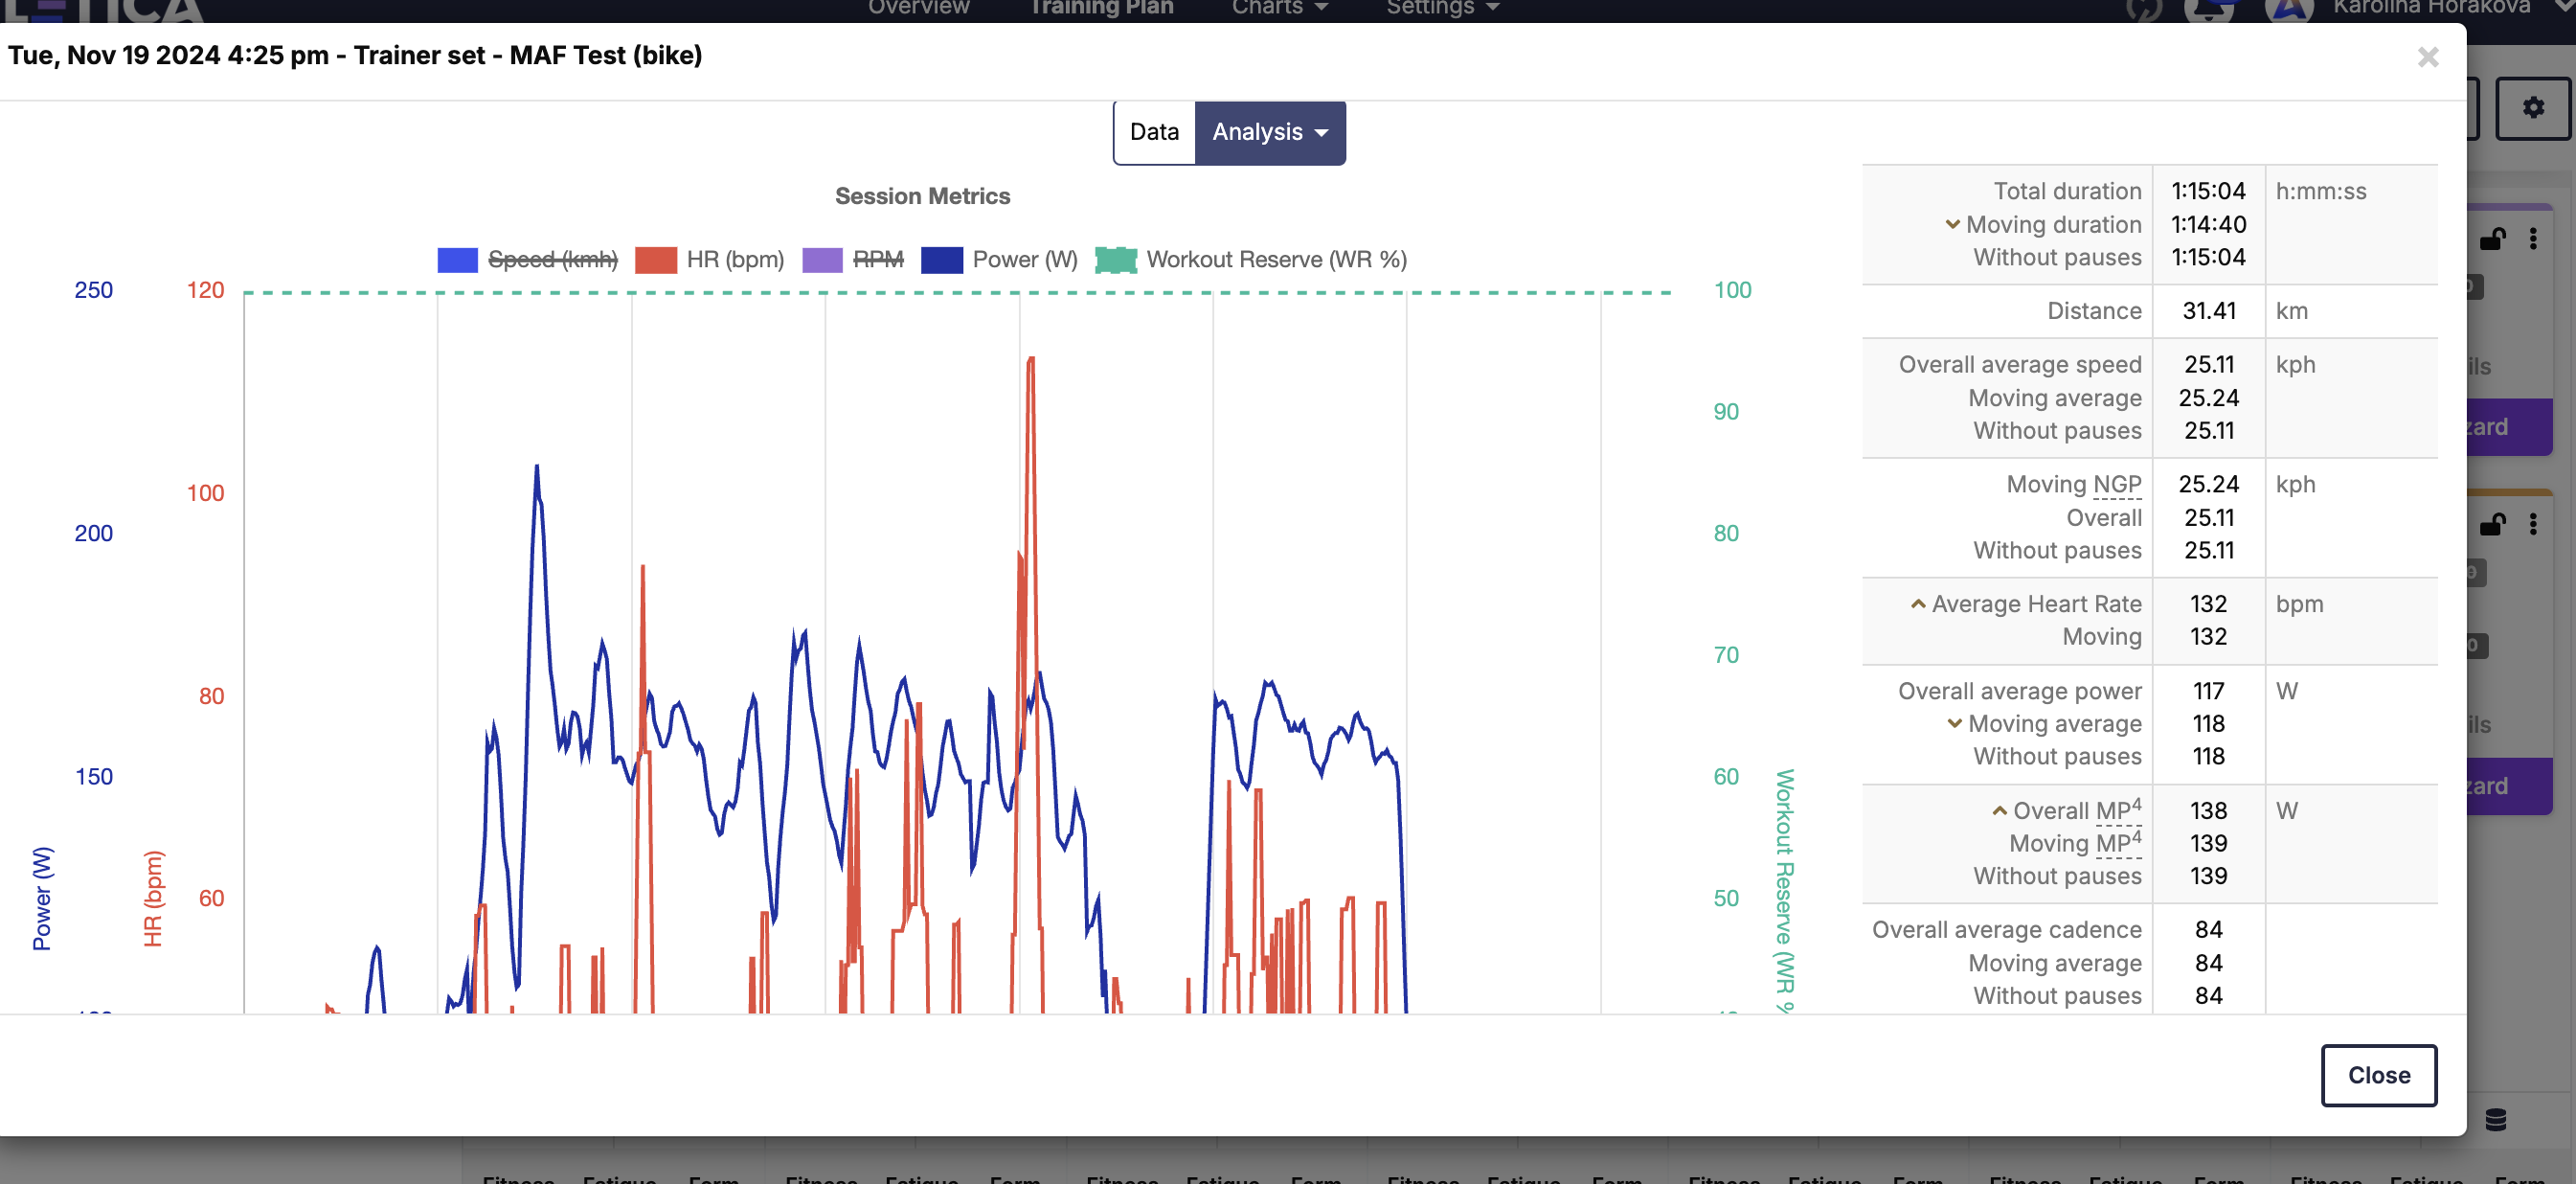This screenshot has height=1184, width=2576.
Task: Click the Moving duration value 1:14:40
Action: pyautogui.click(x=2208, y=224)
